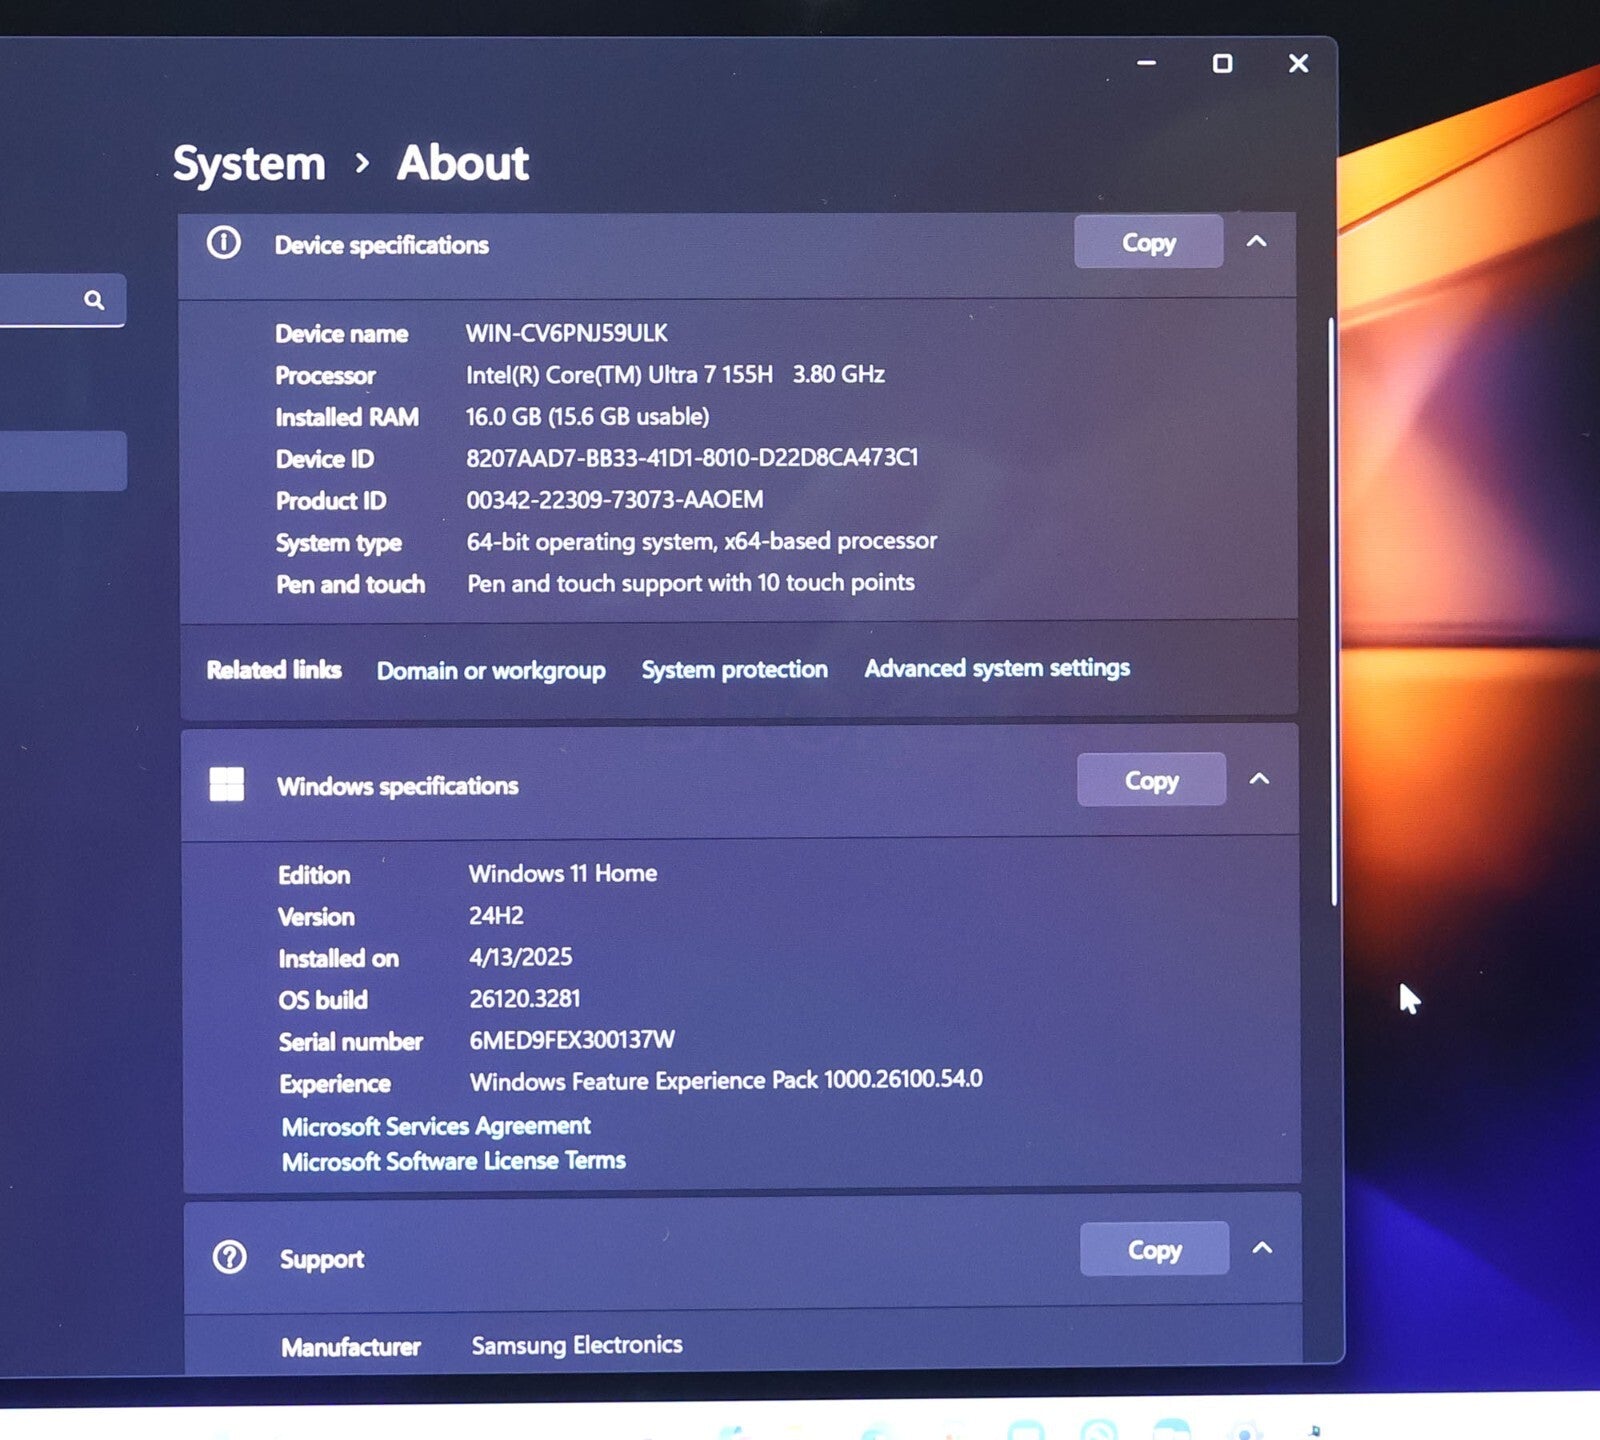Image resolution: width=1600 pixels, height=1440 pixels.
Task: Select Product ID 00342-22309-73073-AAOEM
Action: coord(615,499)
